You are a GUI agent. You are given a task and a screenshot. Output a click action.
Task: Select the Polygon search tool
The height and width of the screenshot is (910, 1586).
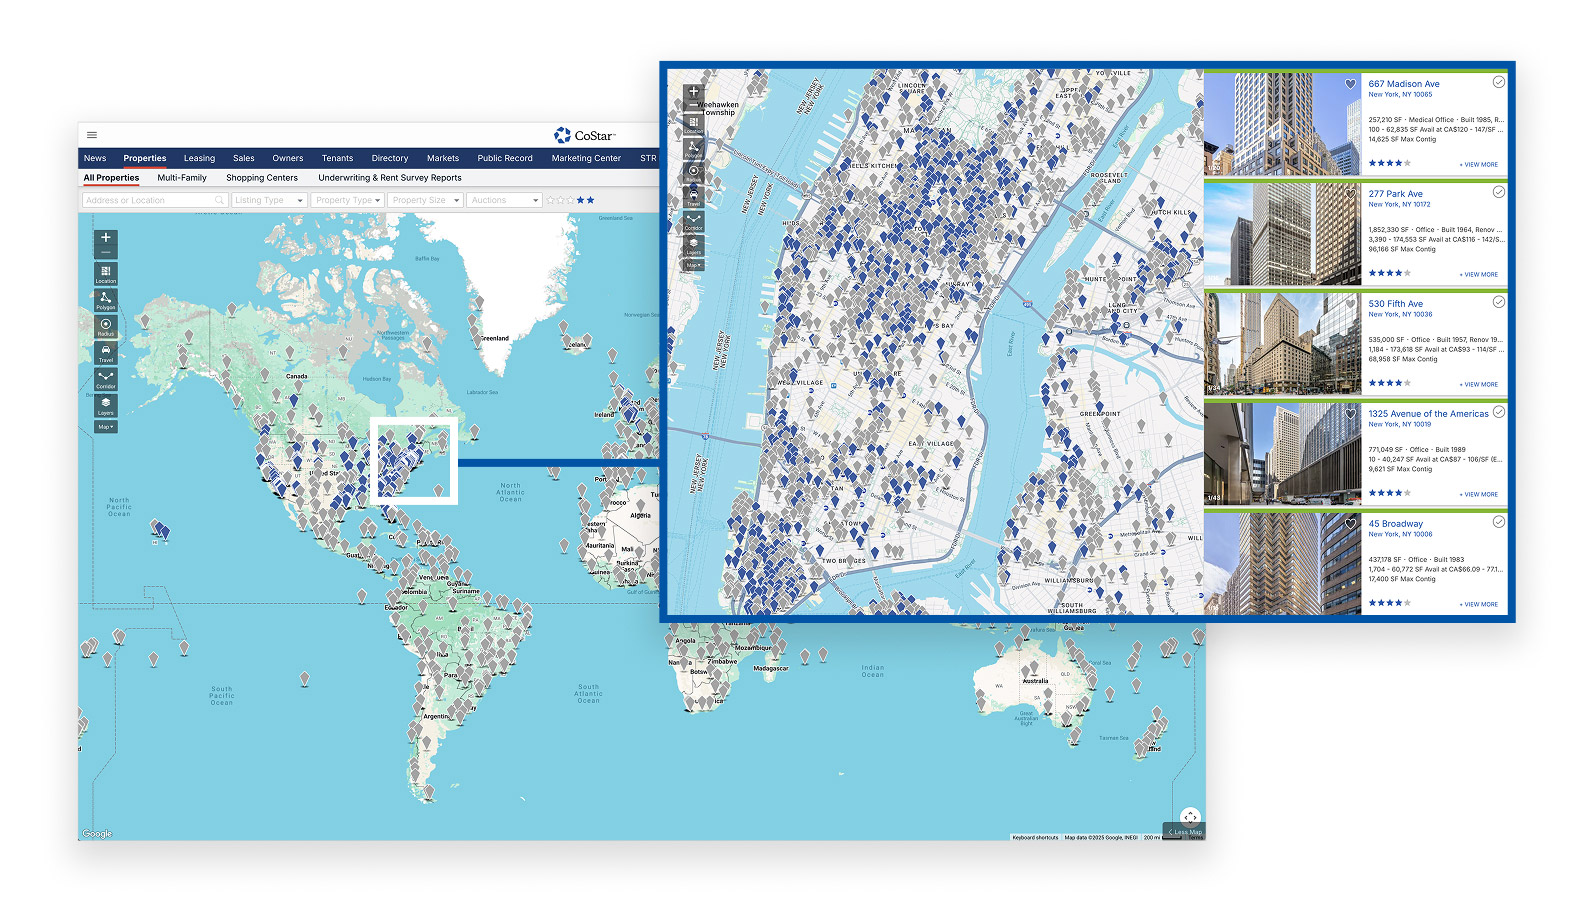[x=106, y=299]
